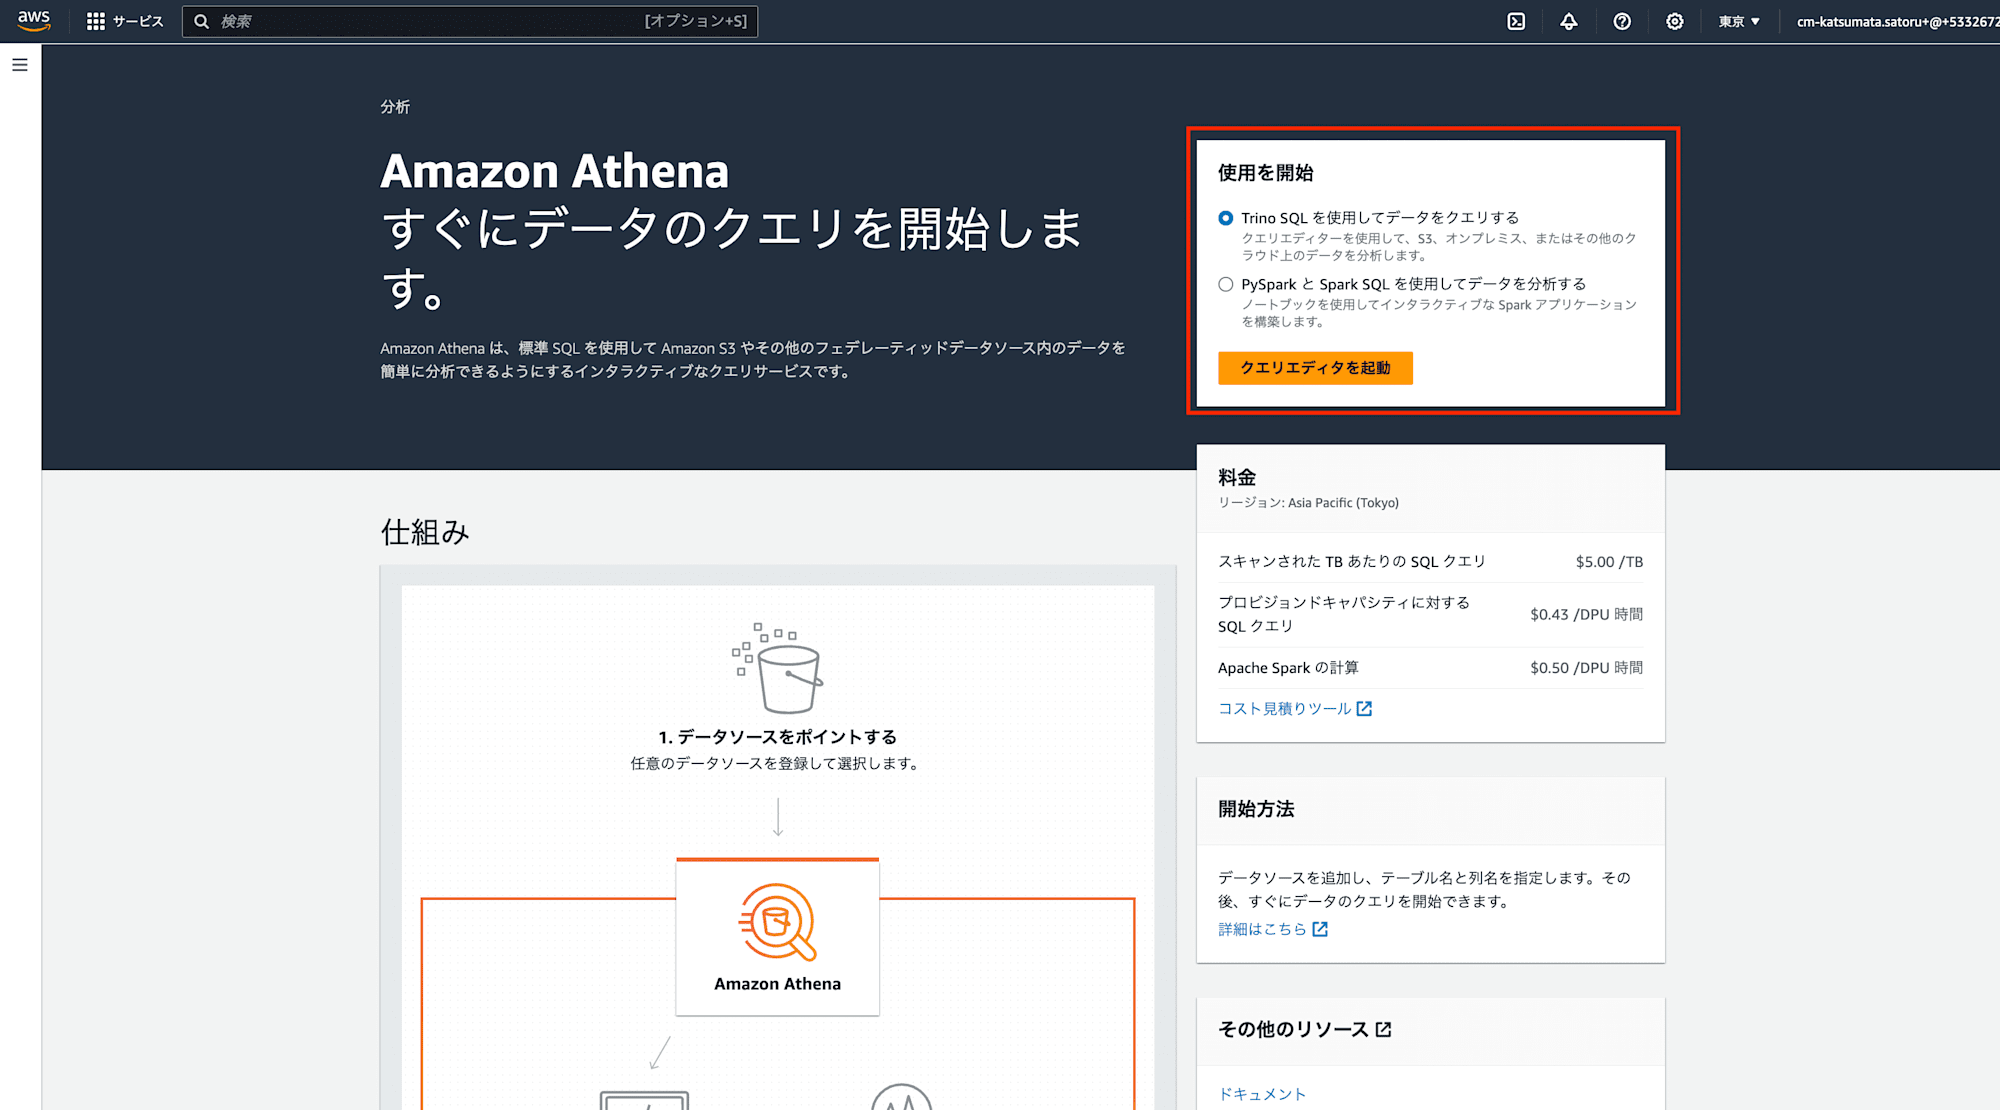Click クエリエディタを起動 button
2000x1110 pixels.
(x=1314, y=368)
